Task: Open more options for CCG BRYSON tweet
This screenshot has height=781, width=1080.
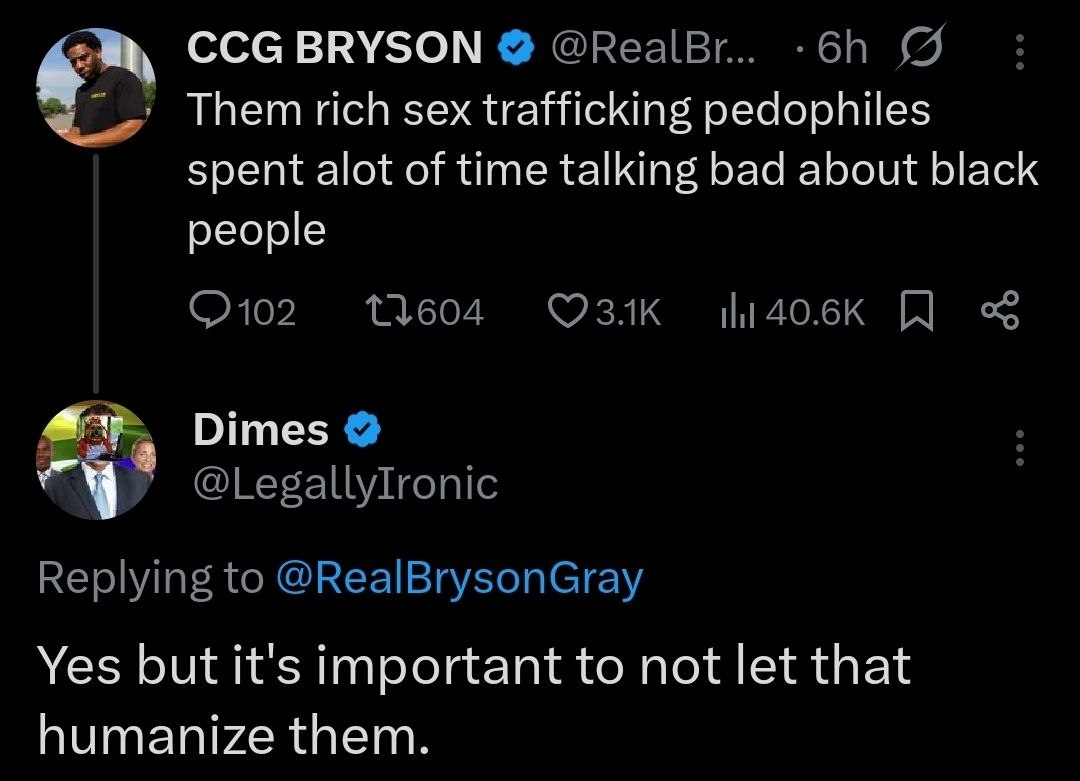Action: [1019, 52]
